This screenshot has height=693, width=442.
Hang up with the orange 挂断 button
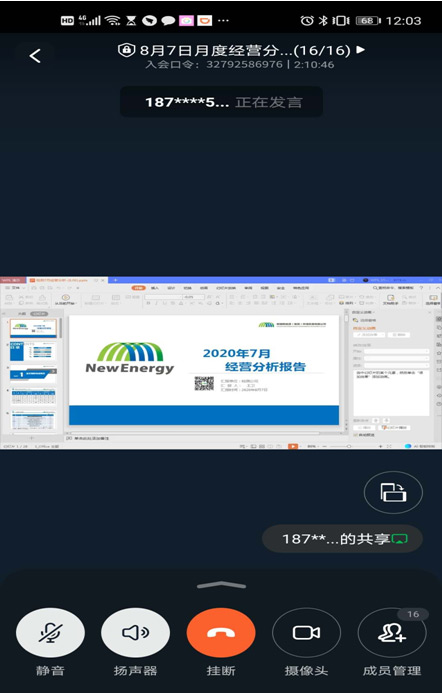point(221,633)
